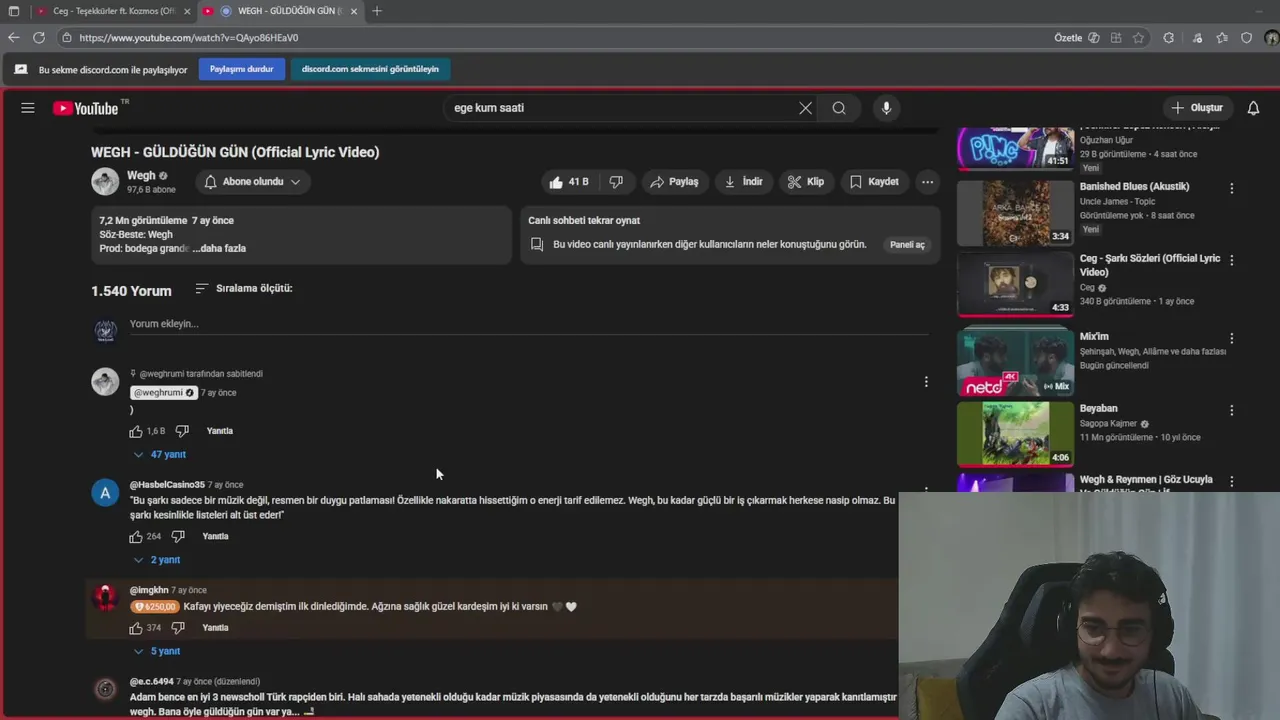Open Wegh channel avatar
The image size is (1280, 720).
tap(105, 181)
